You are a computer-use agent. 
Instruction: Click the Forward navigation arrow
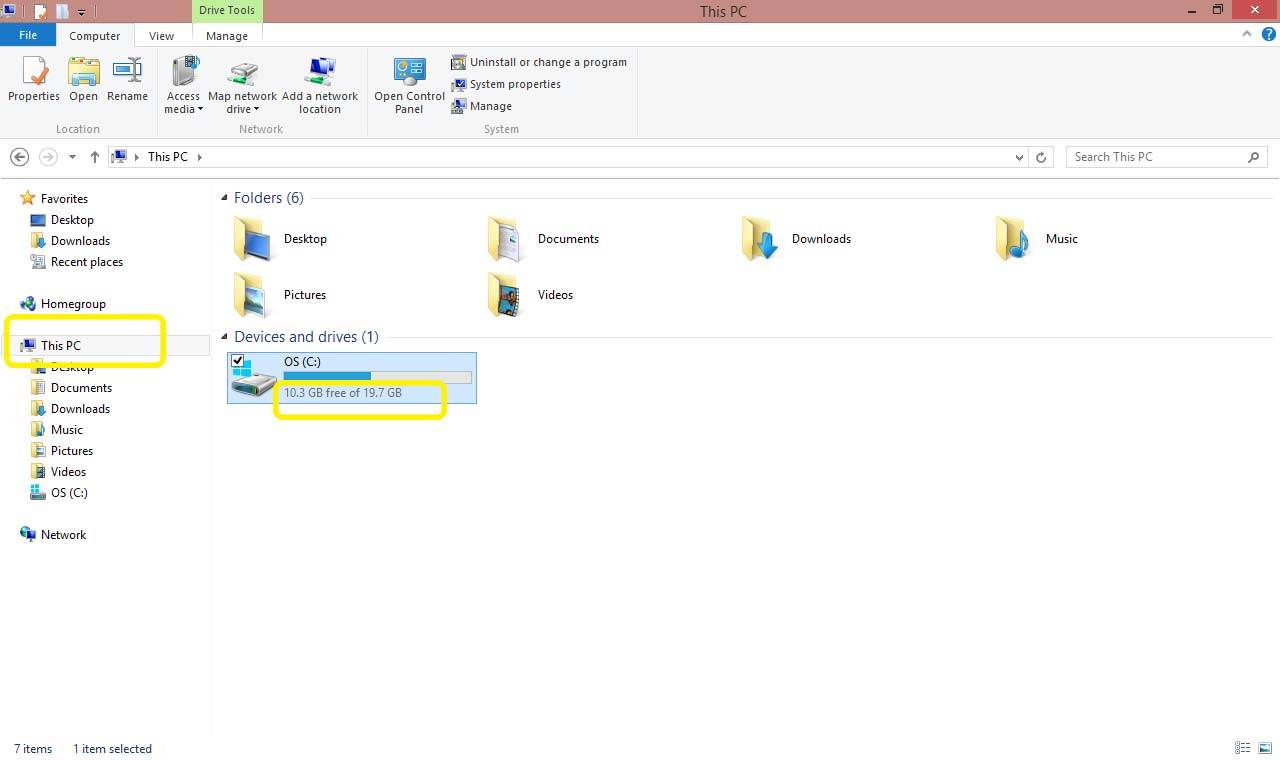pos(48,157)
